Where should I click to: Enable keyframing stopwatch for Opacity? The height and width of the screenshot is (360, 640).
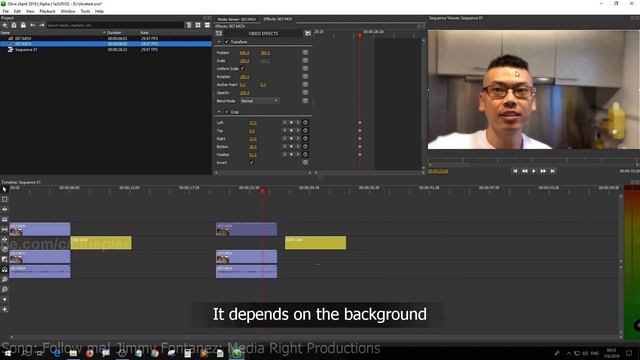[305, 92]
